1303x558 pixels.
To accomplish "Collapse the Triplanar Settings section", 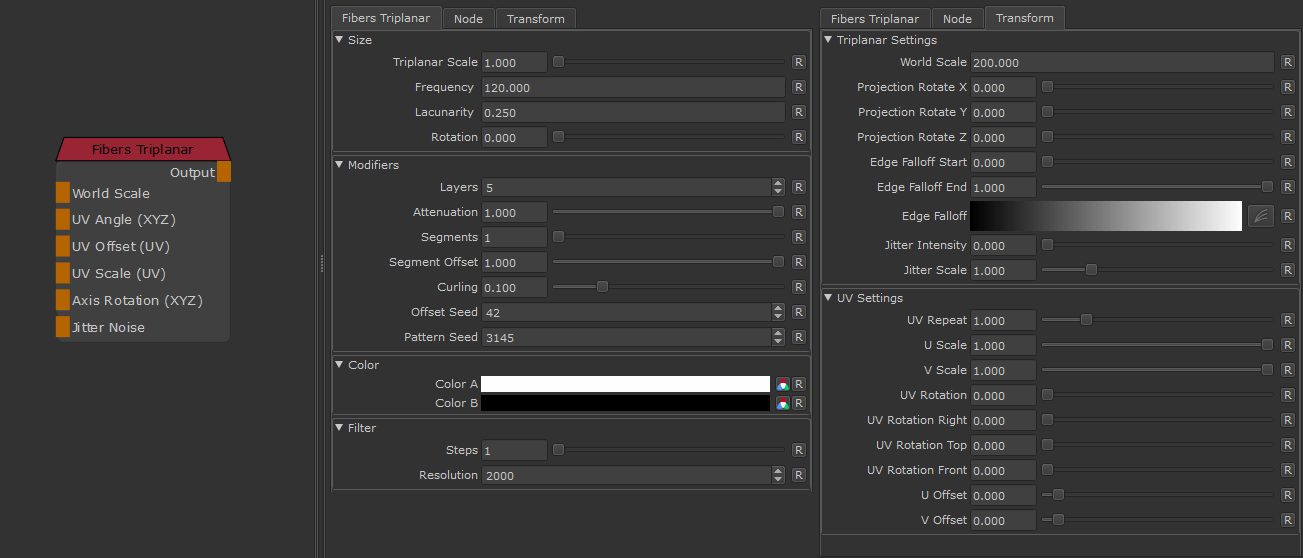I will click(x=829, y=40).
